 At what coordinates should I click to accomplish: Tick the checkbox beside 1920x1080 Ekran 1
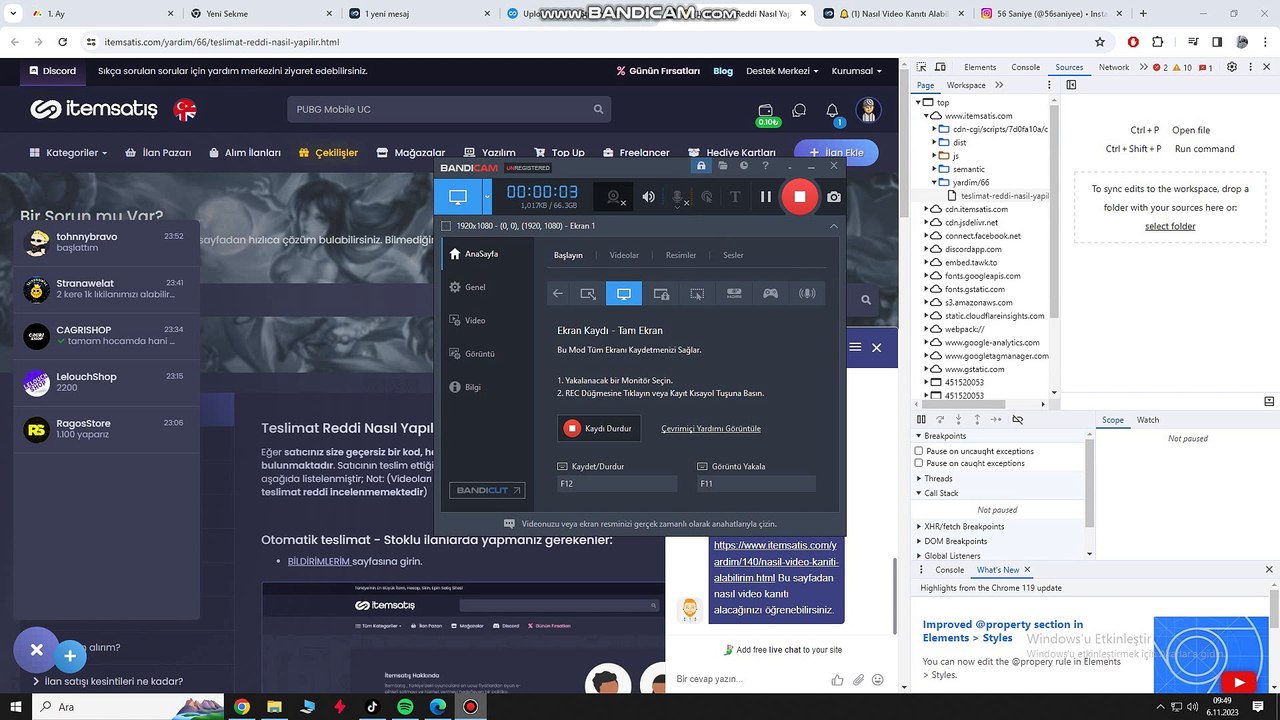coord(446,226)
